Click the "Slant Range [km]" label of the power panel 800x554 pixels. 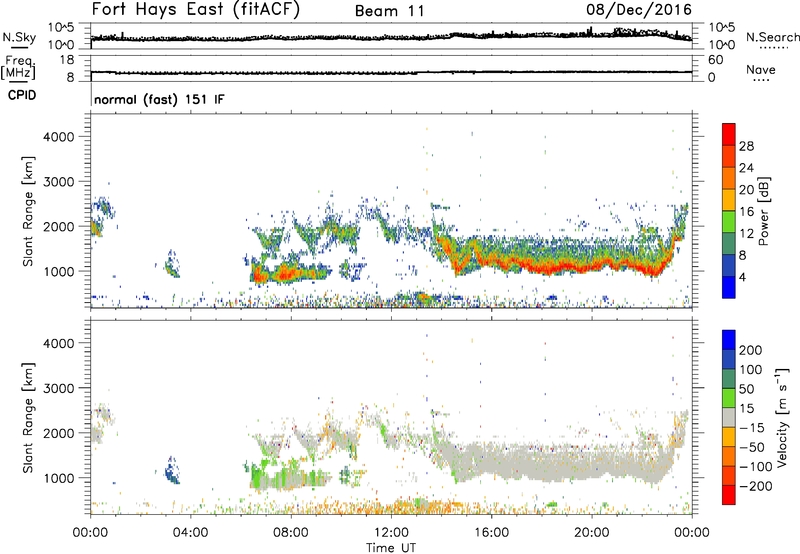(28, 211)
